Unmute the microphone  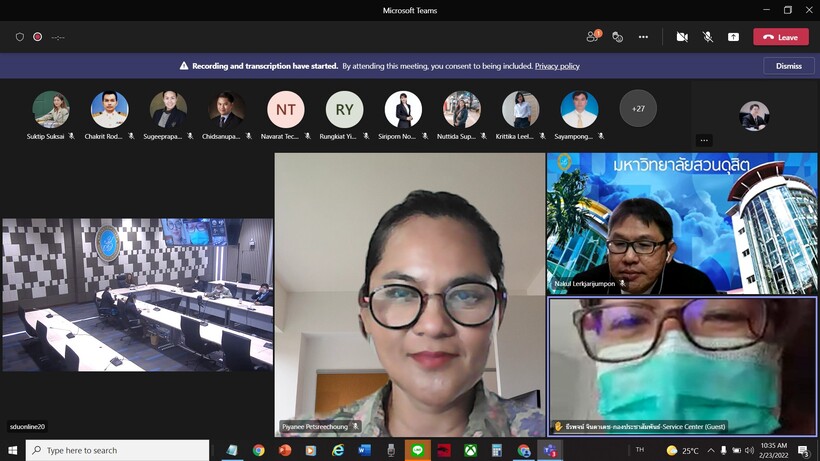[x=708, y=37]
